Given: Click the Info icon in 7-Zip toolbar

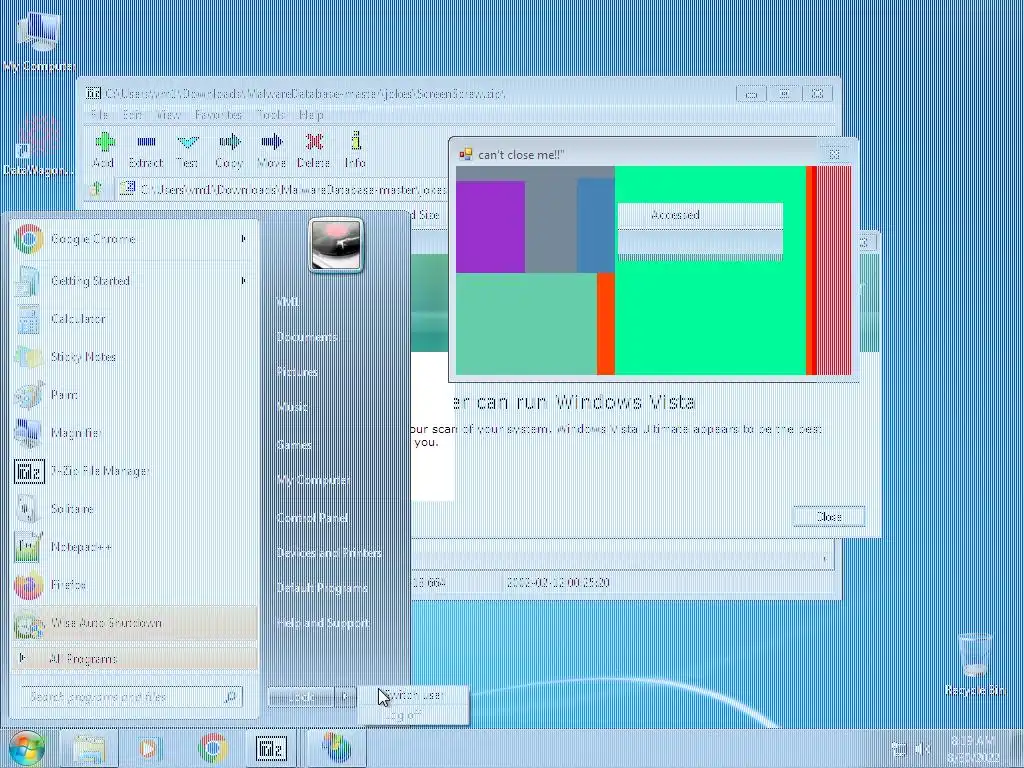Looking at the screenshot, I should [x=355, y=141].
